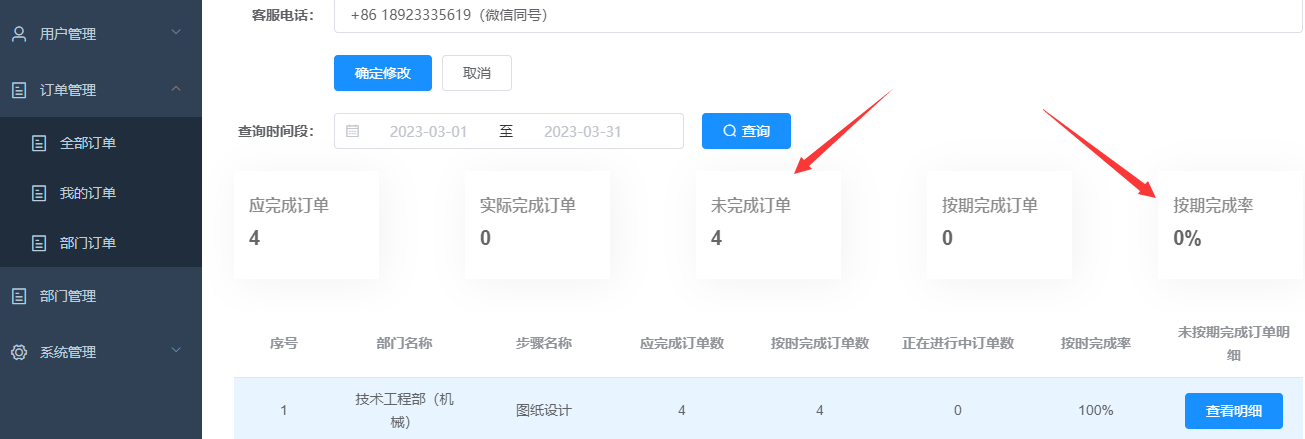
Task: Collapse 订单管理 menu with its chevron
Action: click(x=176, y=89)
